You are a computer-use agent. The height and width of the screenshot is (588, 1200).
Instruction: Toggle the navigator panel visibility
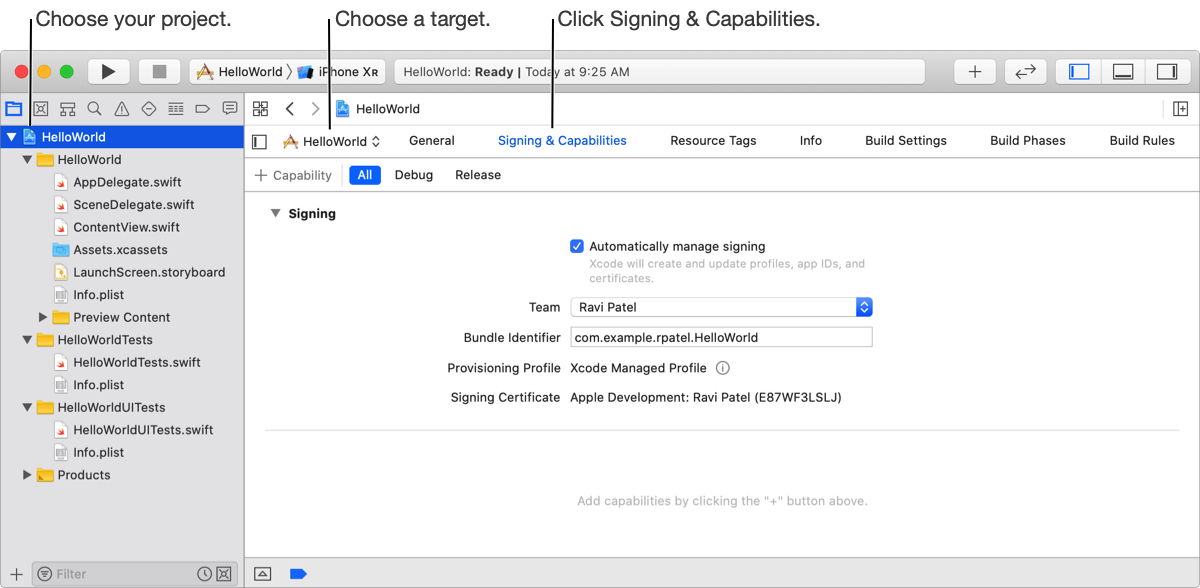point(1079,71)
